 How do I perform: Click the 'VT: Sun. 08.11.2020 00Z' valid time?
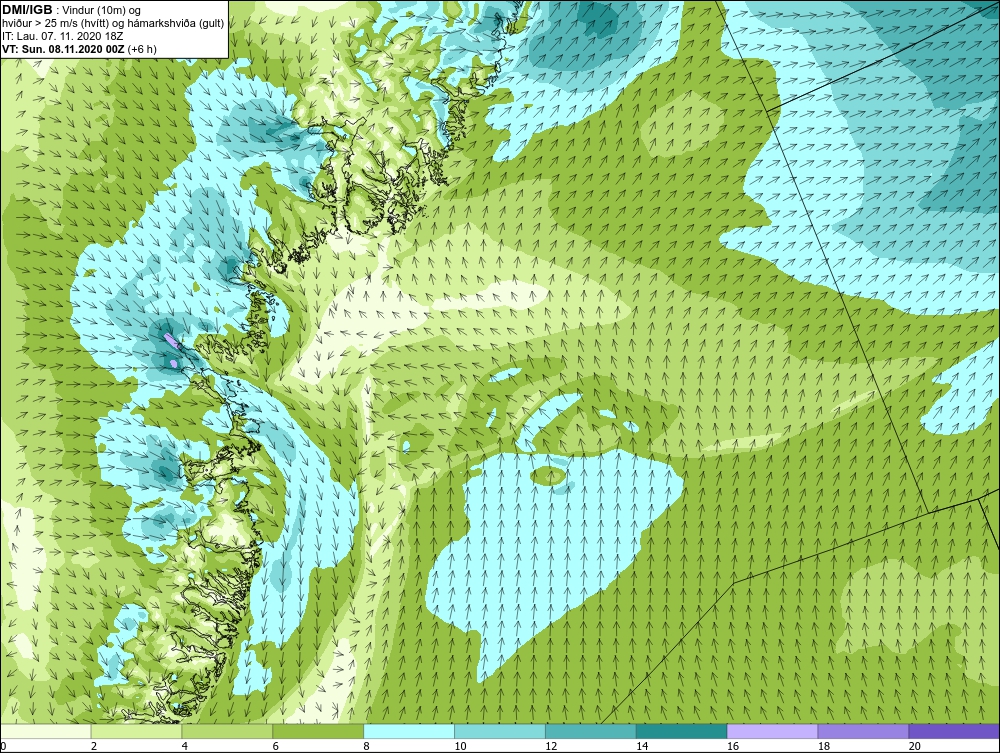coord(64,48)
